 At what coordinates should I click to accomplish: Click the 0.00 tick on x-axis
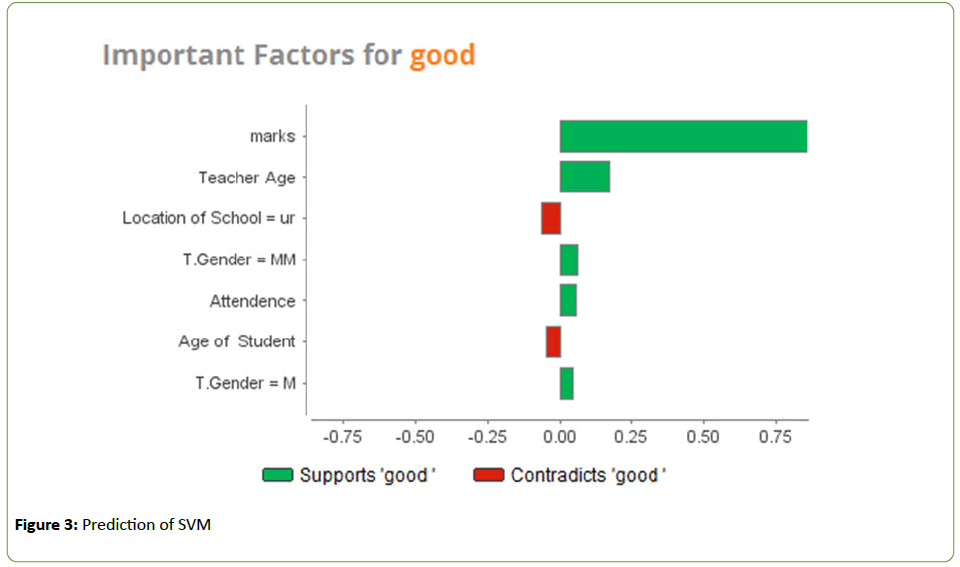click(559, 438)
